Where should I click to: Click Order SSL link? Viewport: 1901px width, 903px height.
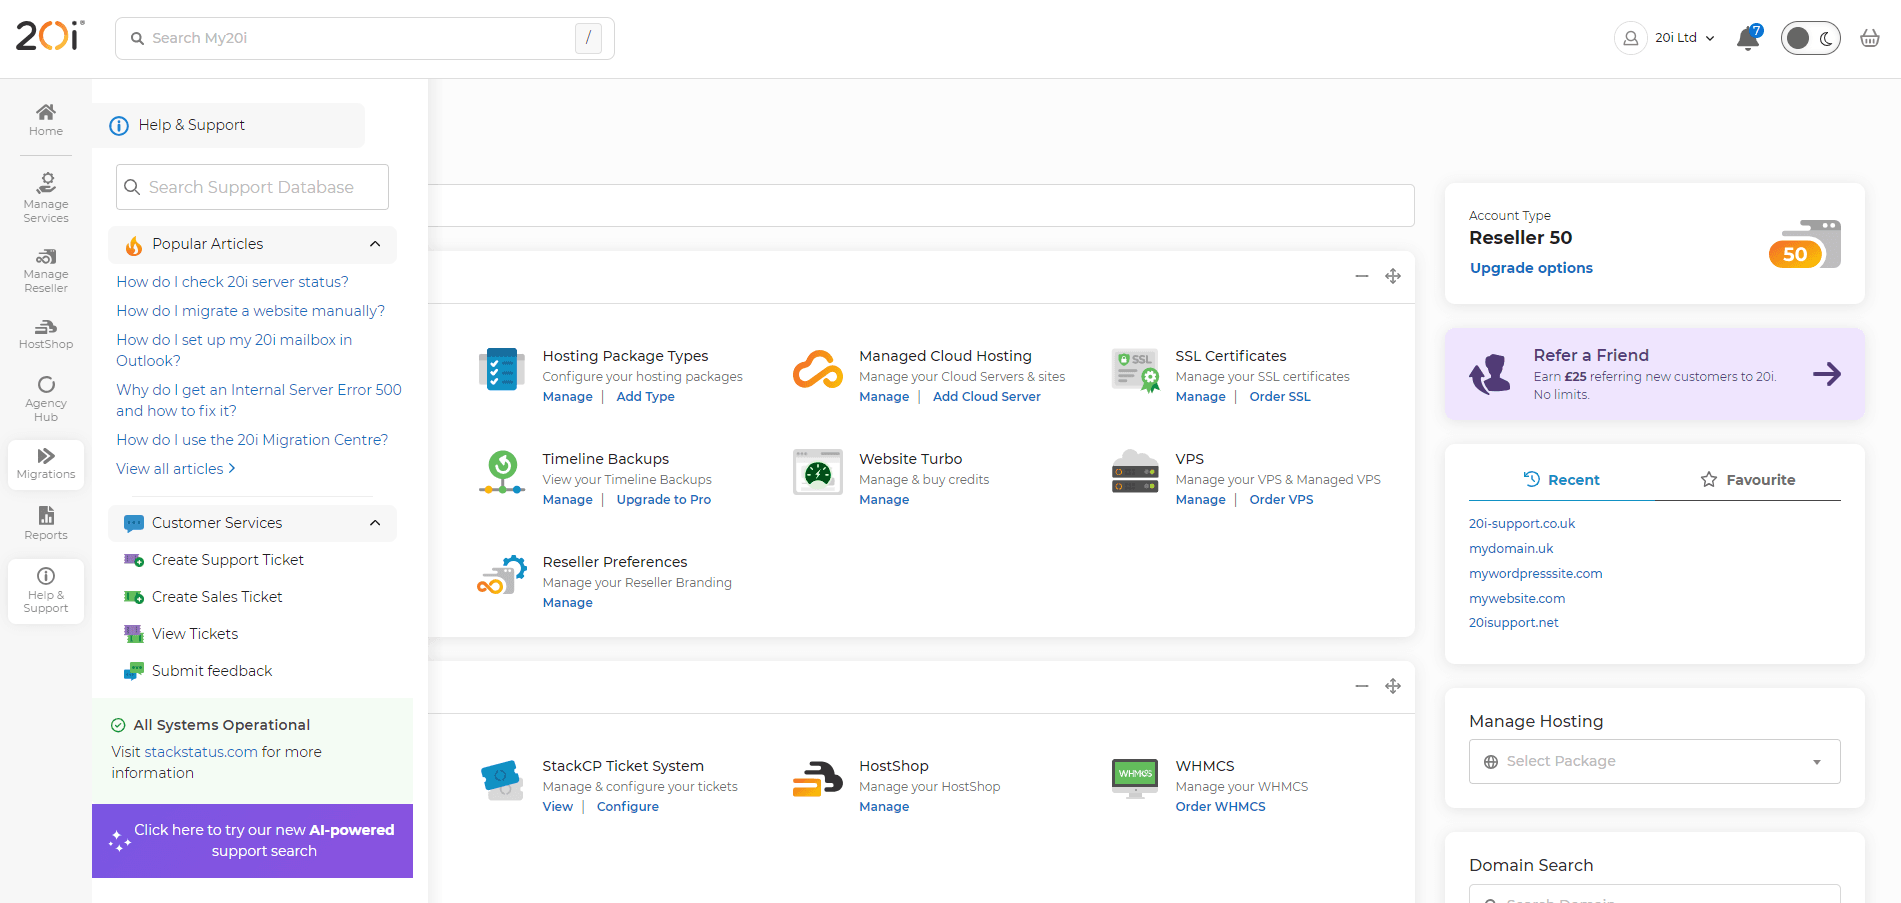click(1279, 397)
